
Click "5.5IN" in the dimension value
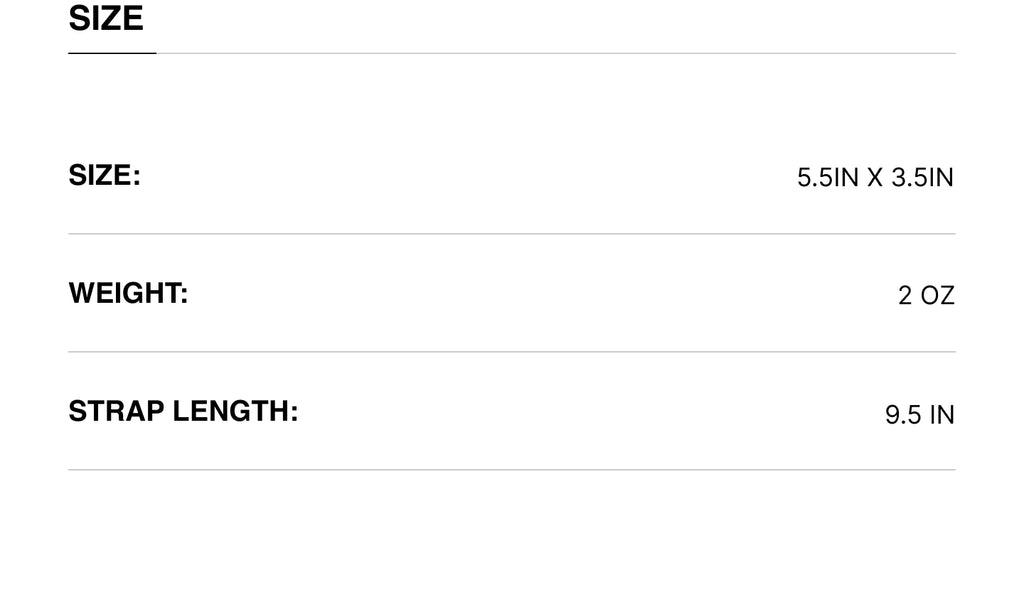tap(828, 178)
